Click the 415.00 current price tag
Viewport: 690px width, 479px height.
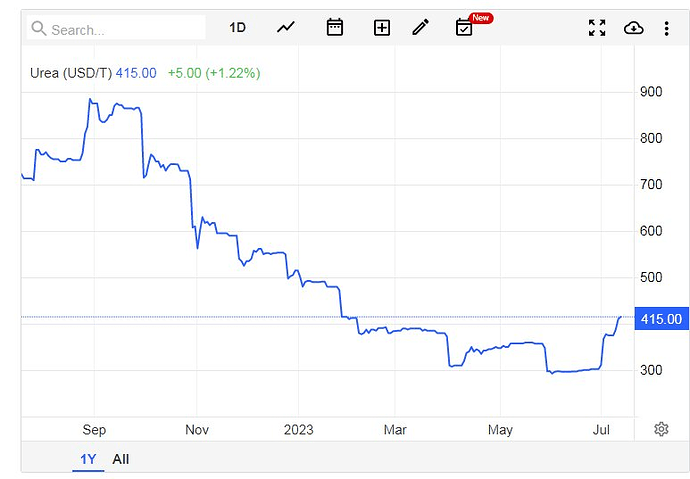click(659, 319)
